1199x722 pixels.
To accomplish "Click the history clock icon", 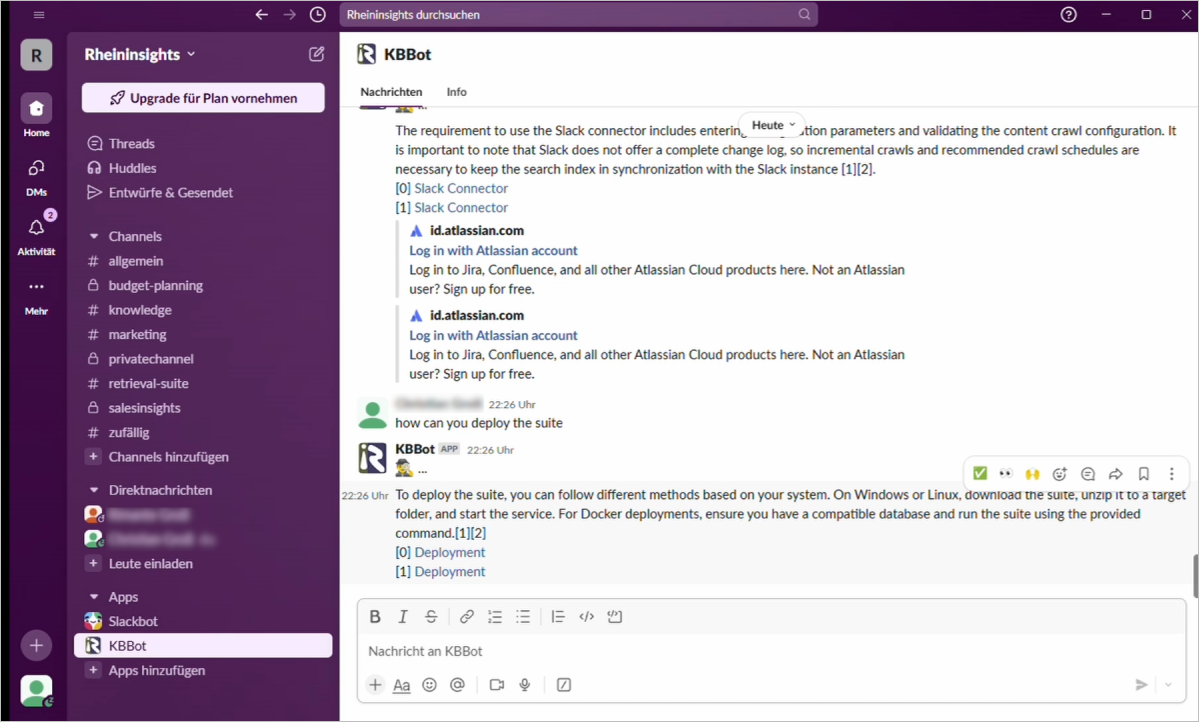I will point(317,15).
